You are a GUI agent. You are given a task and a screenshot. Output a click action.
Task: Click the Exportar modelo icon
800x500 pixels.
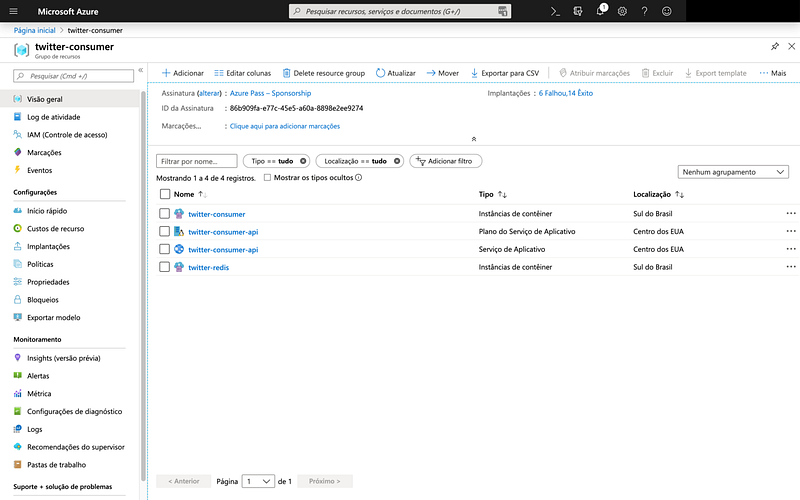click(17, 317)
